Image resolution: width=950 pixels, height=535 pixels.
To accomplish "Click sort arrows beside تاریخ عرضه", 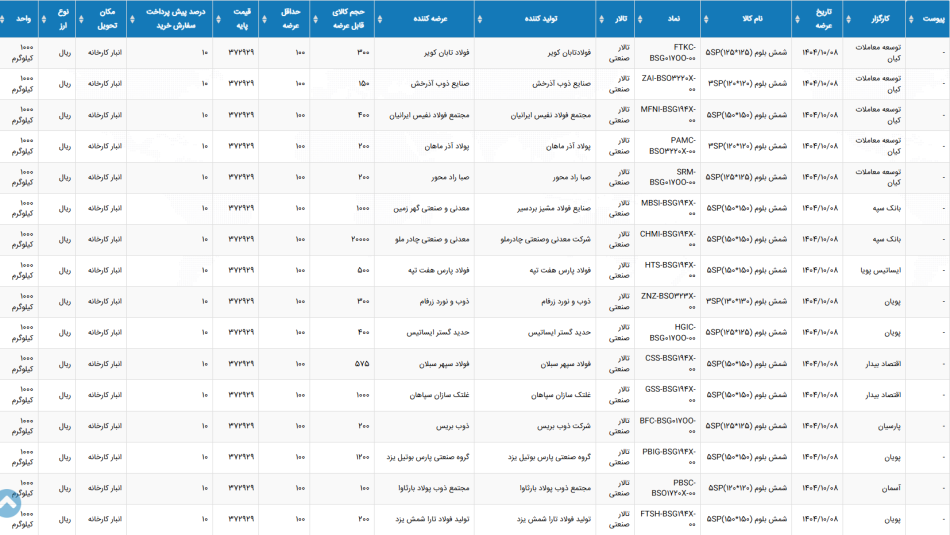I will point(797,19).
